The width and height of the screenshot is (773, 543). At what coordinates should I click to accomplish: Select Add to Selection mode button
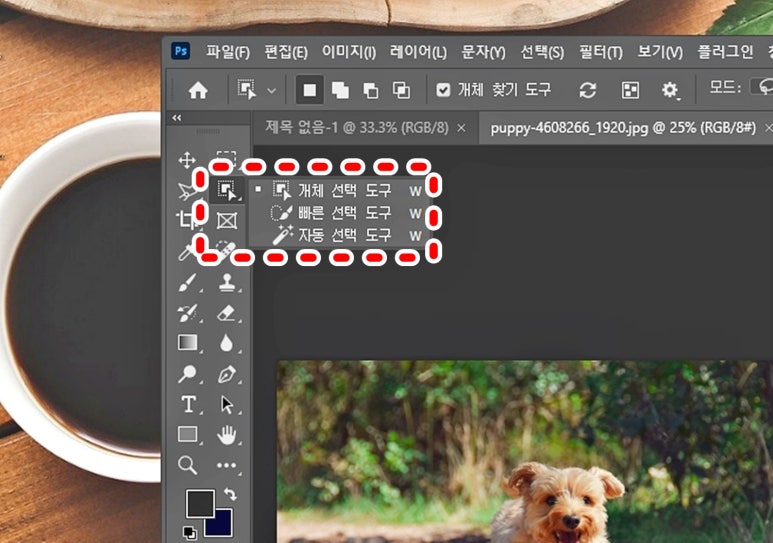pyautogui.click(x=340, y=90)
